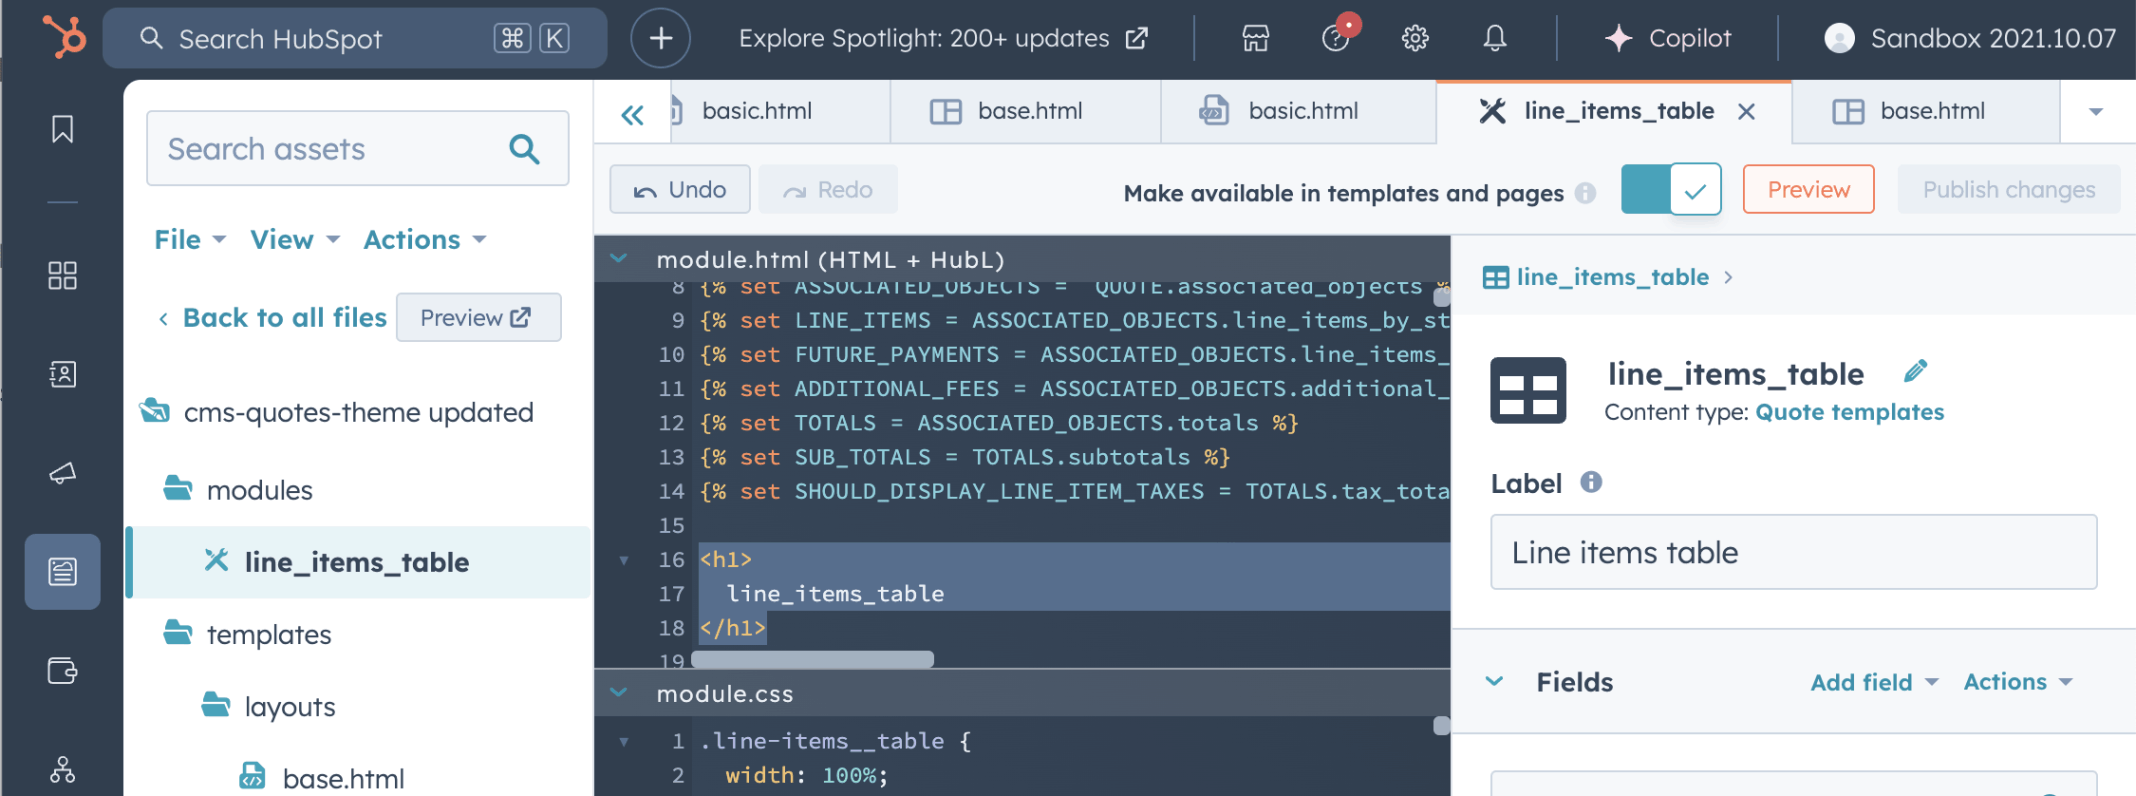Viewport: 2136px width, 796px height.
Task: Open the HubSpot sprocket home logo
Action: (64, 38)
